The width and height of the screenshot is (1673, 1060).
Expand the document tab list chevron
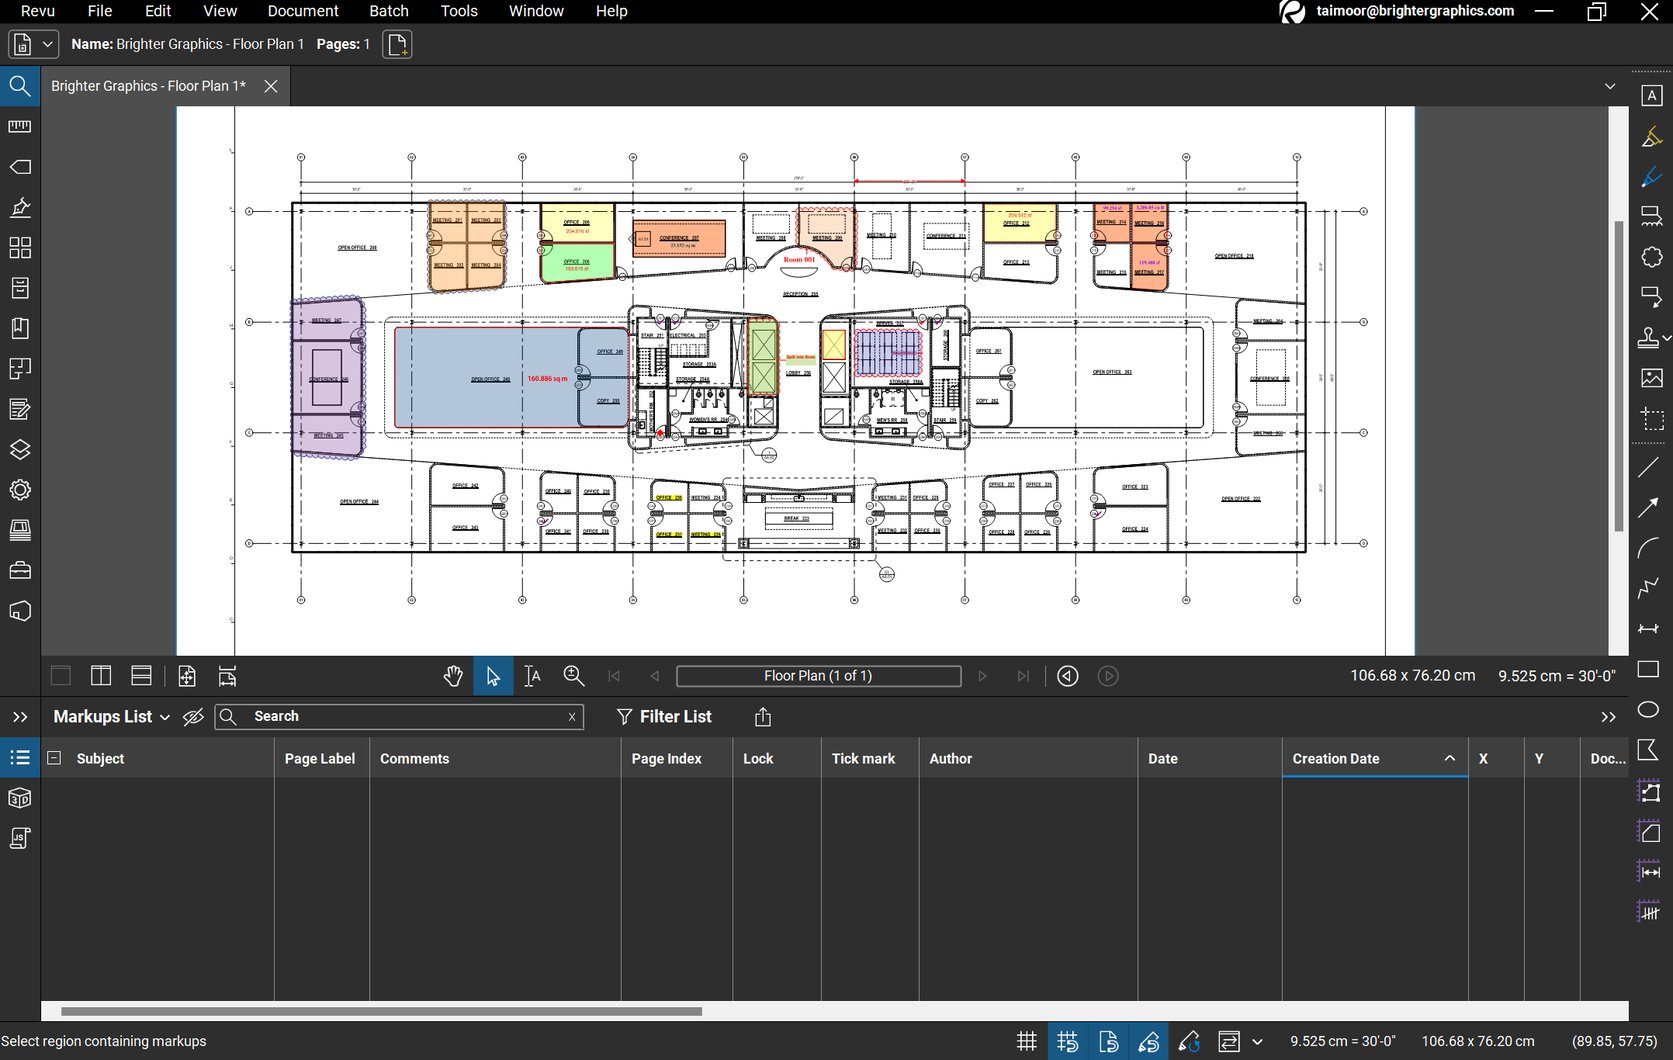(x=1610, y=86)
